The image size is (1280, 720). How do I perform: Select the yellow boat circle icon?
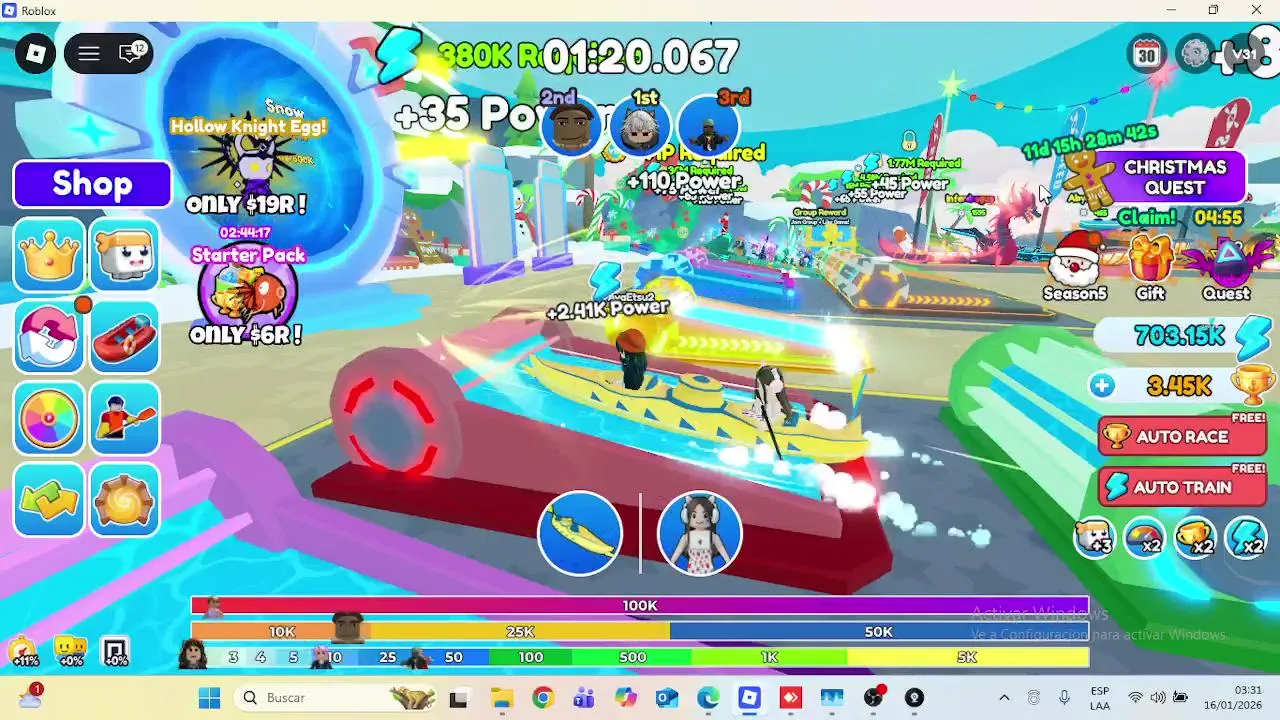[x=580, y=533]
